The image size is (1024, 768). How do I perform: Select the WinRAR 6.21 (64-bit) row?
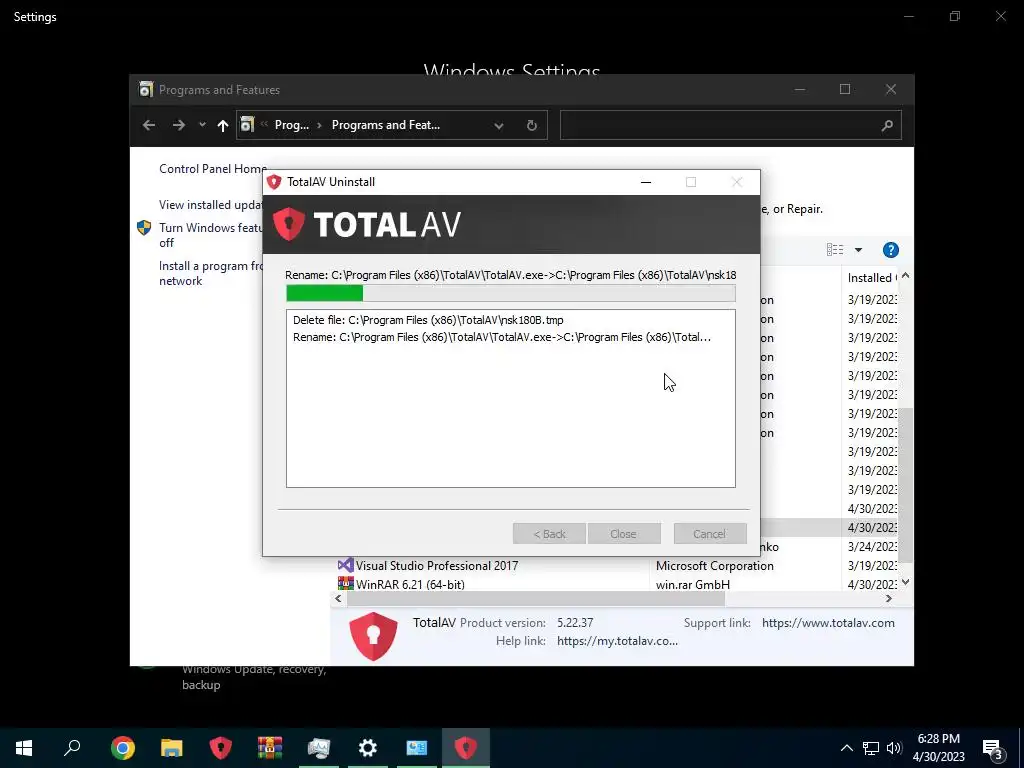coord(410,584)
